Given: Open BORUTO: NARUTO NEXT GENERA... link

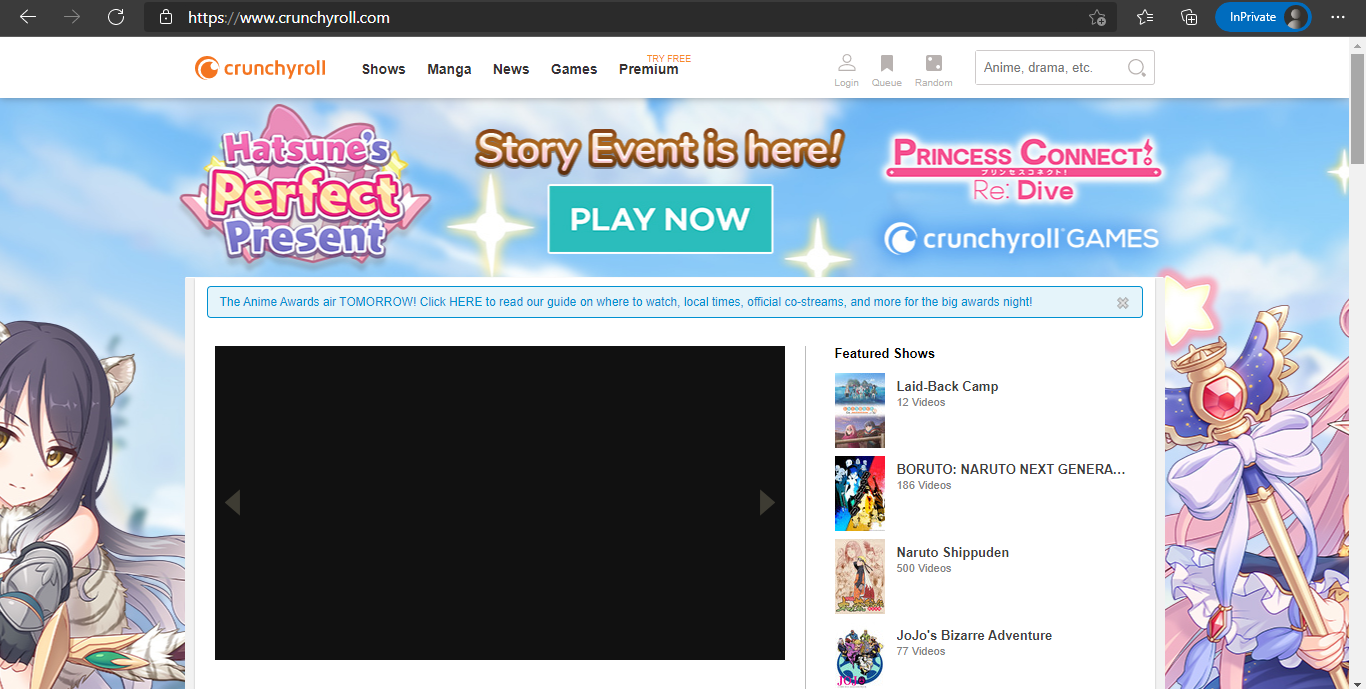Looking at the screenshot, I should [1011, 469].
